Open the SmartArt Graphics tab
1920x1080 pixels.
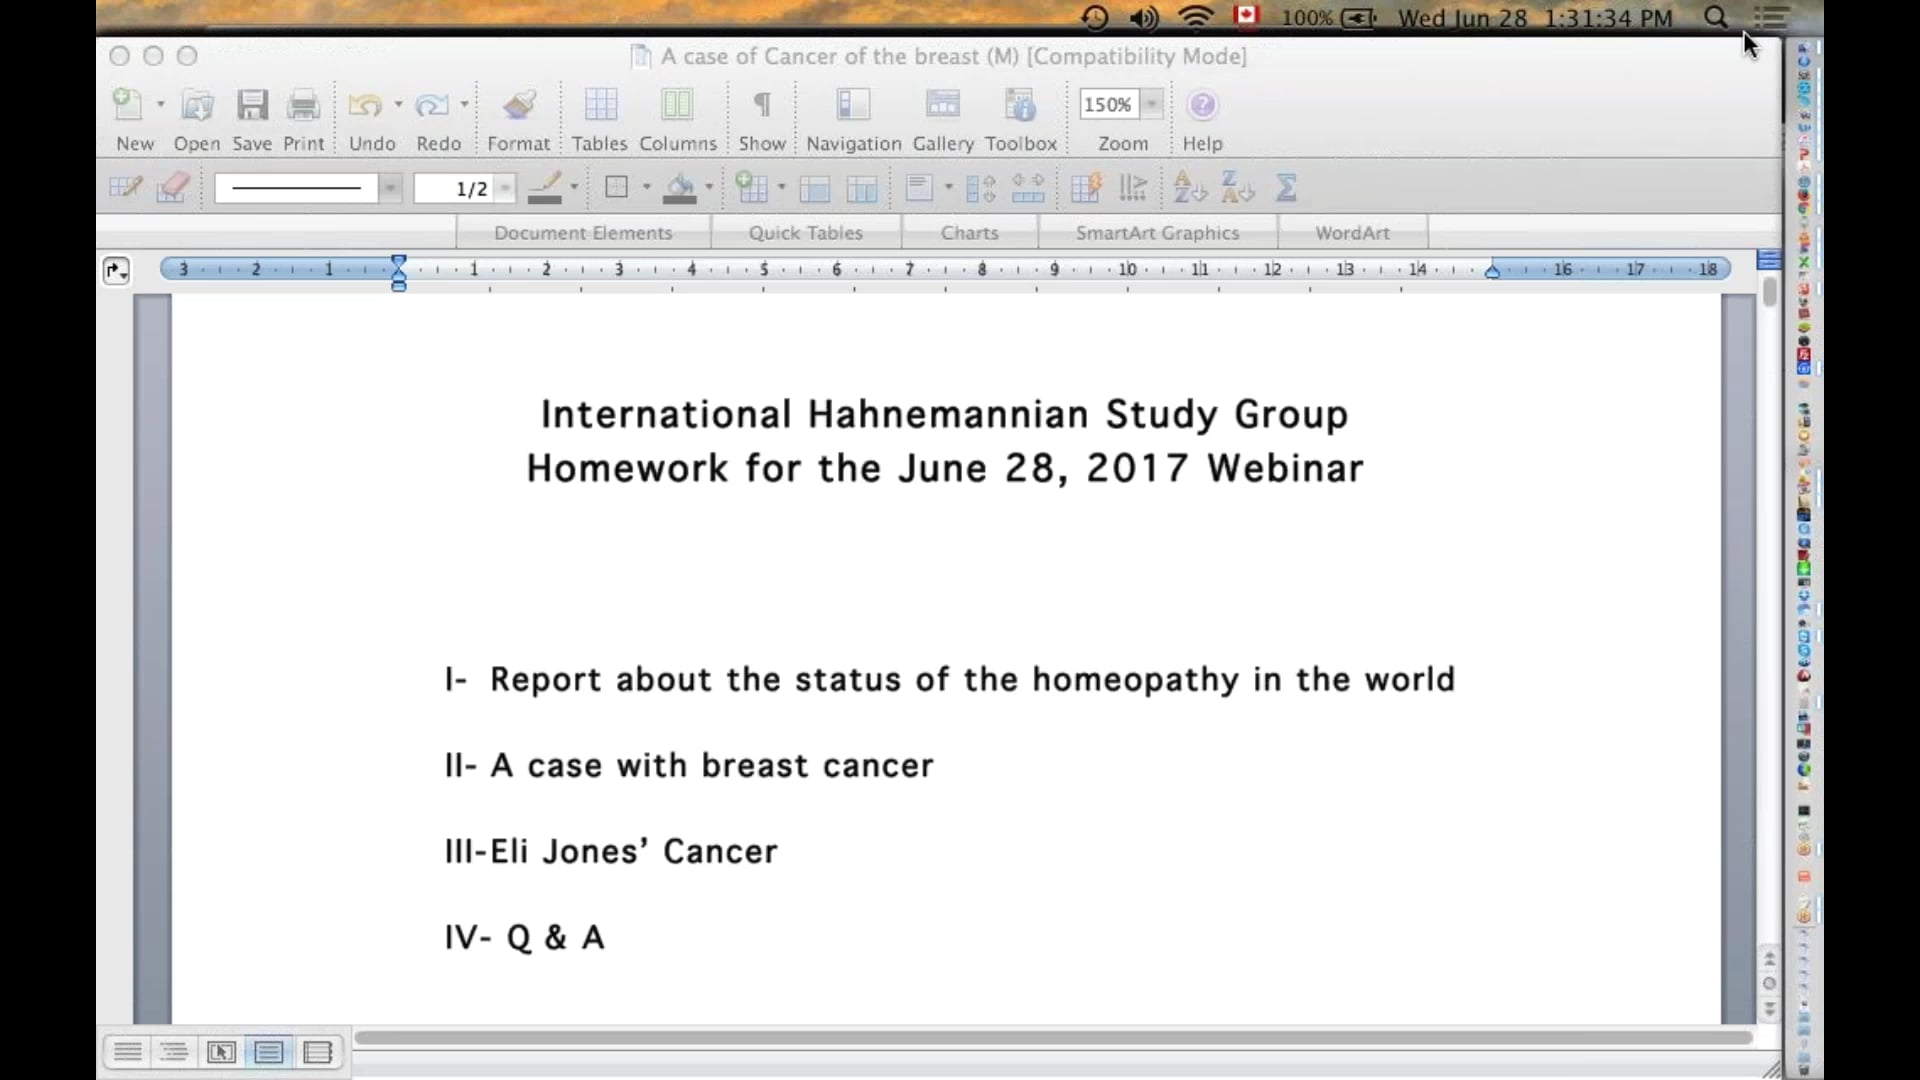tap(1157, 232)
